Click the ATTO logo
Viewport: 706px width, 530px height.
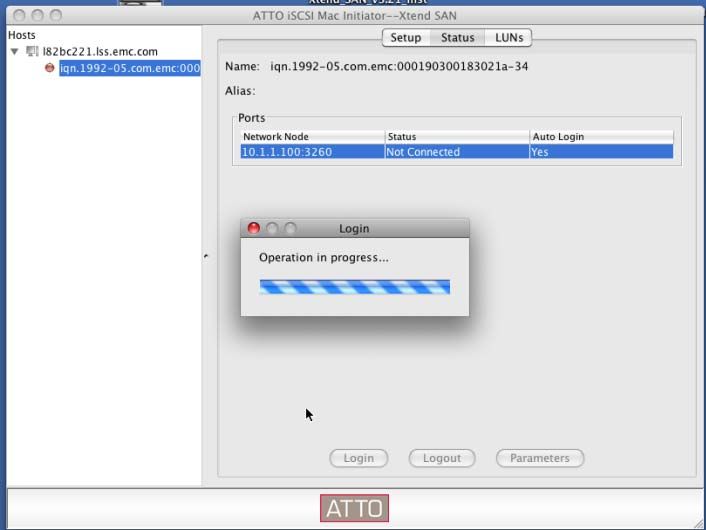click(354, 508)
